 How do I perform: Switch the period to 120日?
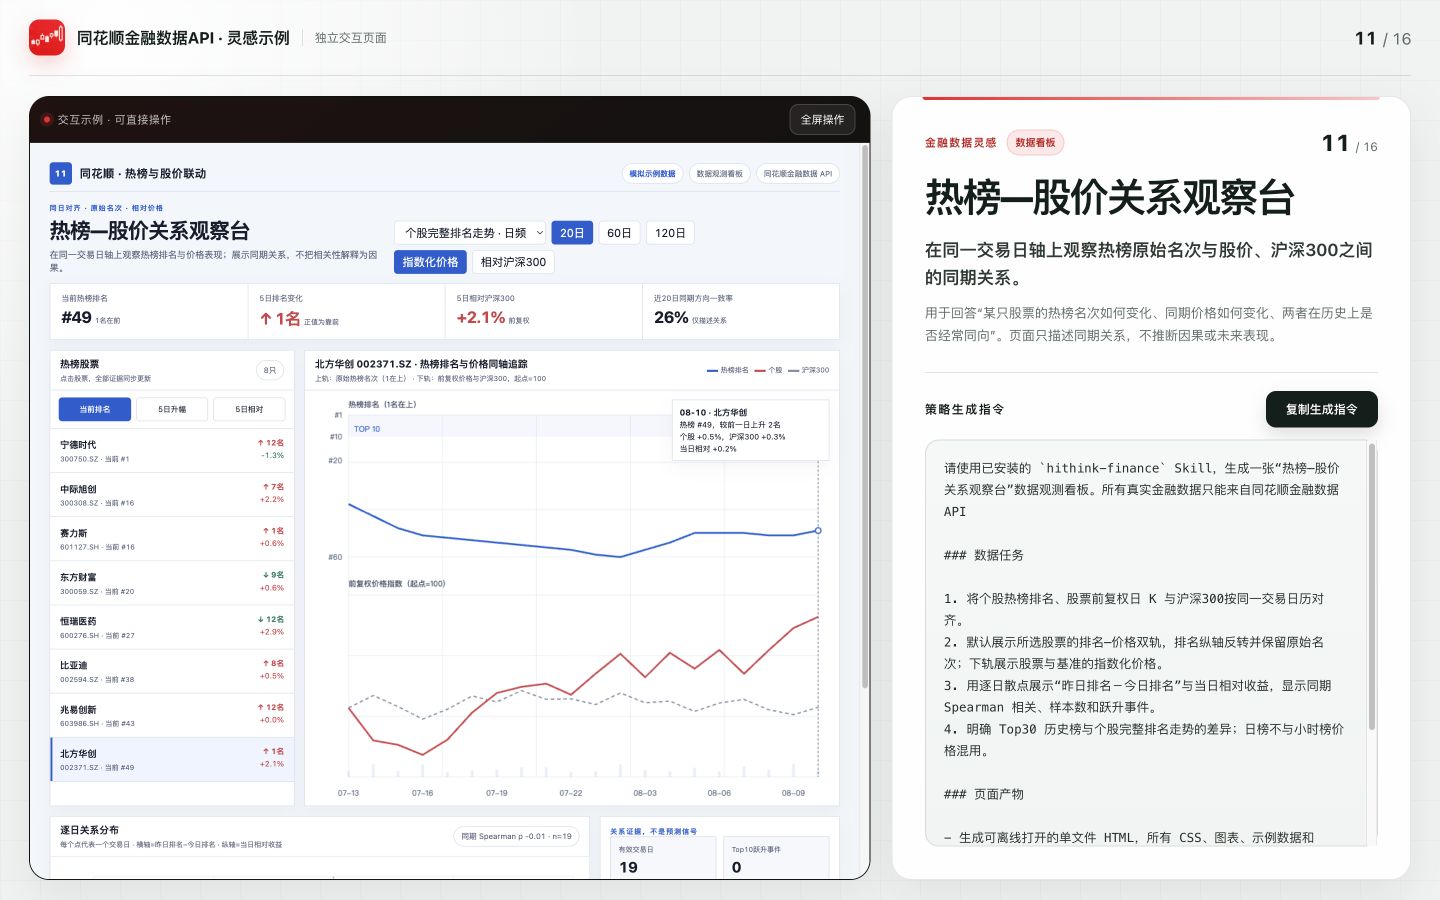[x=670, y=233]
